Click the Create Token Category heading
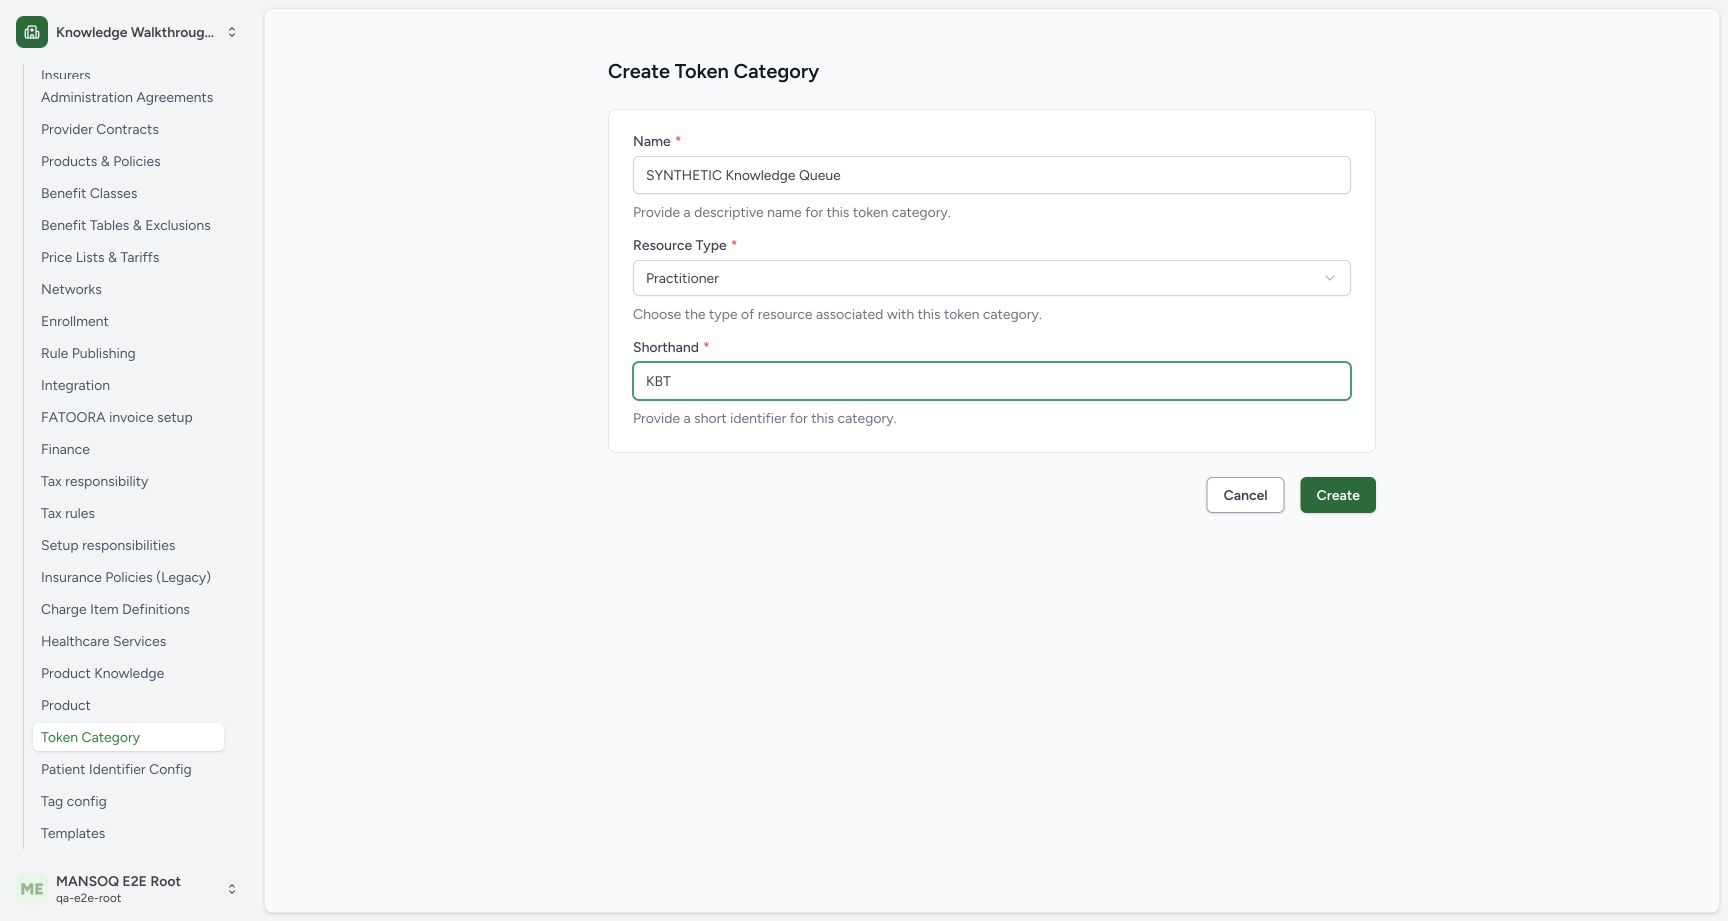The height and width of the screenshot is (921, 1728). [x=713, y=71]
